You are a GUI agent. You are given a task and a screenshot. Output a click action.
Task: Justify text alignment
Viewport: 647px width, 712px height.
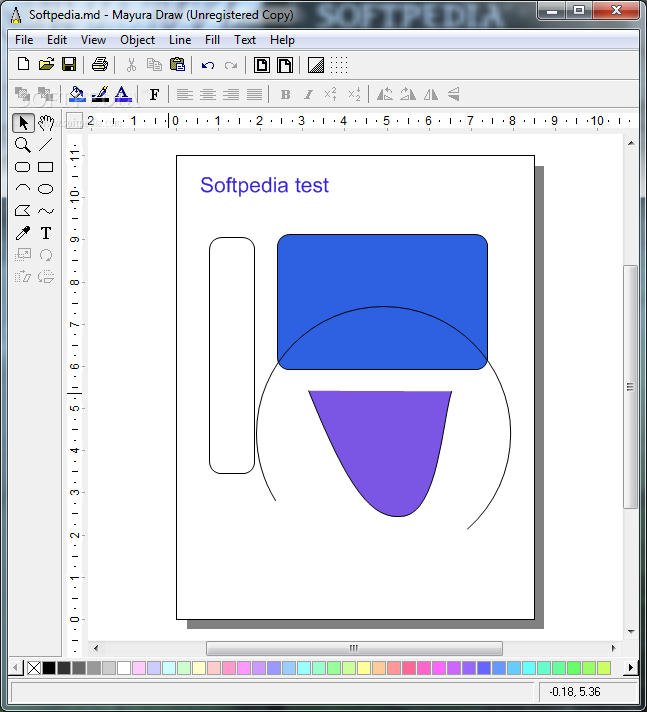tap(254, 94)
